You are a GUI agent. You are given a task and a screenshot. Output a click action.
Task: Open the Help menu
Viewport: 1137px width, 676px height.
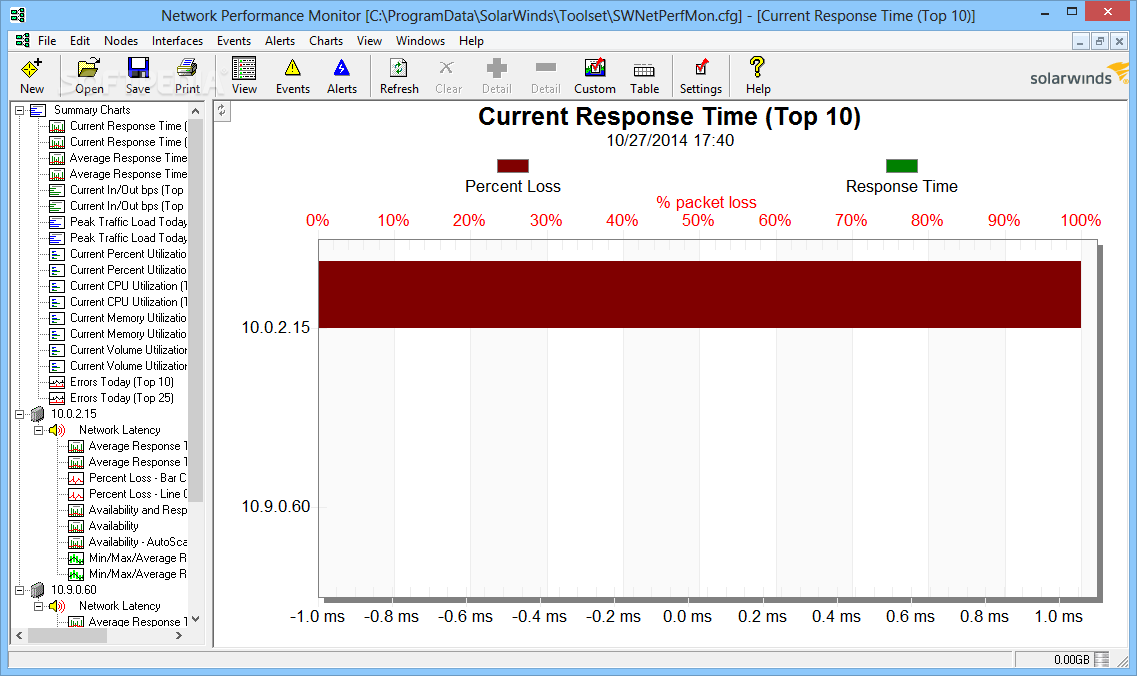tap(471, 41)
